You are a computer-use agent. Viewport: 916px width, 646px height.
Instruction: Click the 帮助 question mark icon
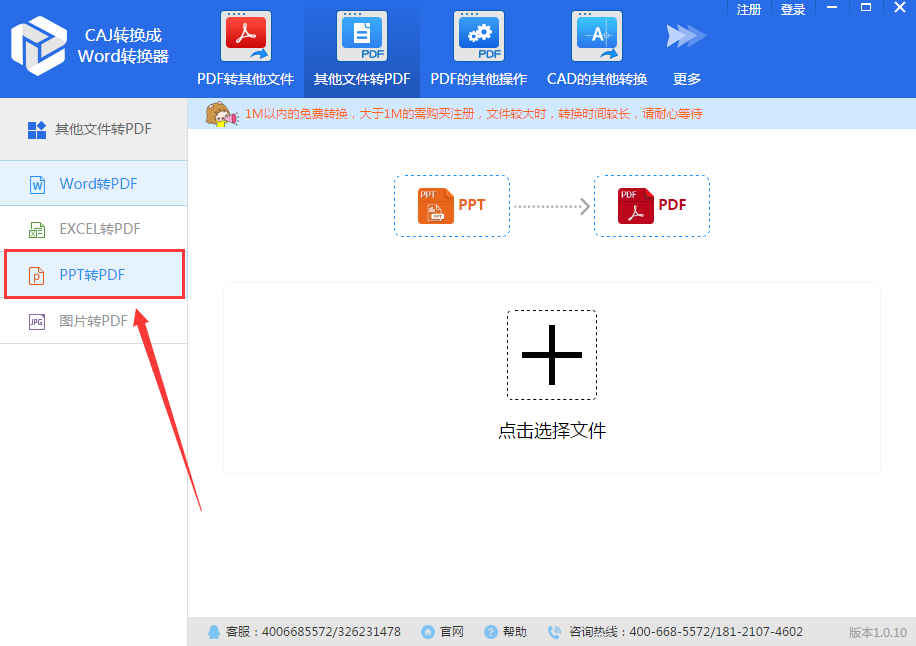point(491,632)
